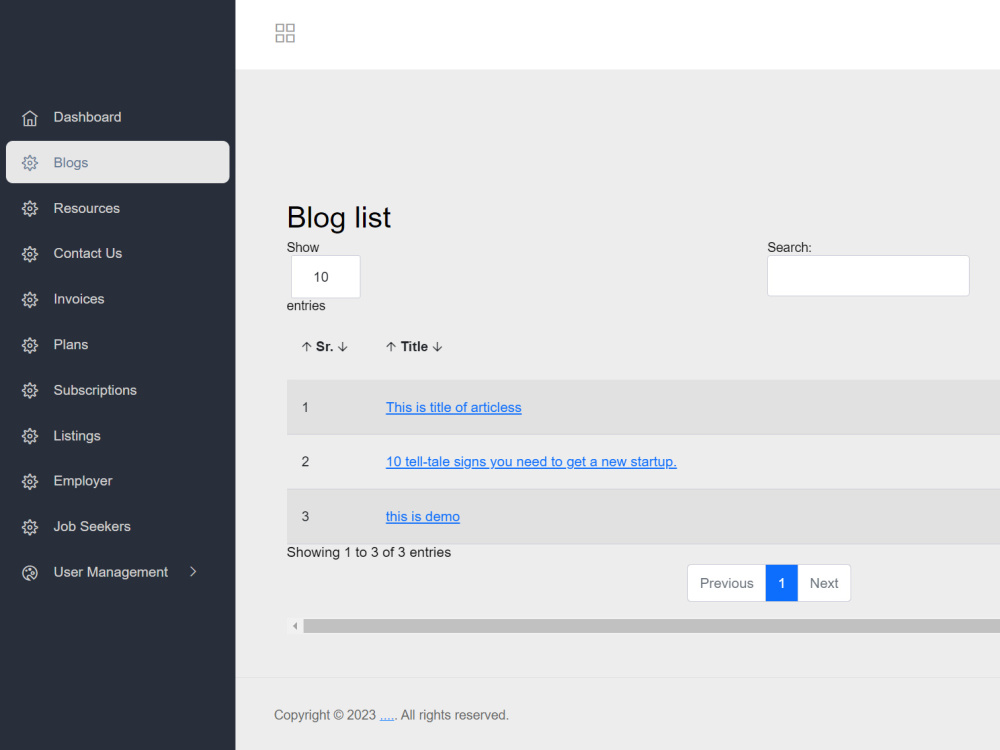The height and width of the screenshot is (750, 1000).
Task: Open Dashboard via the home icon
Action: [30, 117]
